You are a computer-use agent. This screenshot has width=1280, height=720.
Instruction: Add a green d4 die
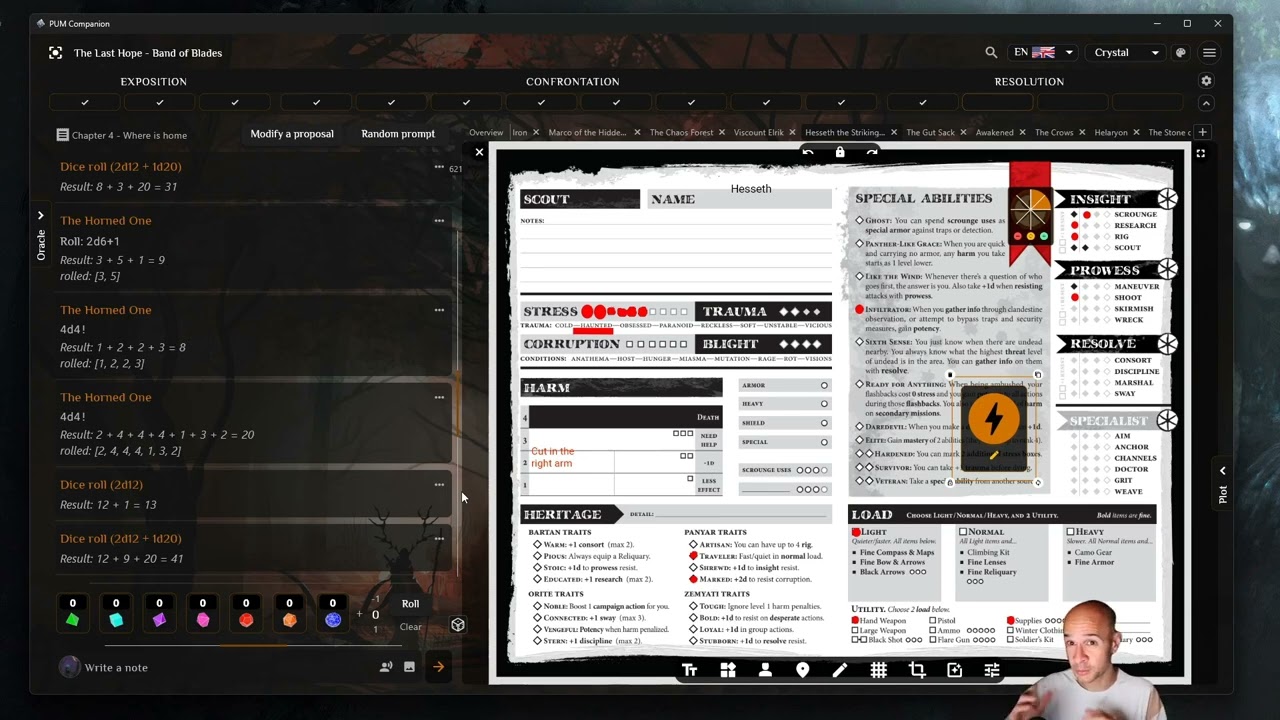point(72,620)
